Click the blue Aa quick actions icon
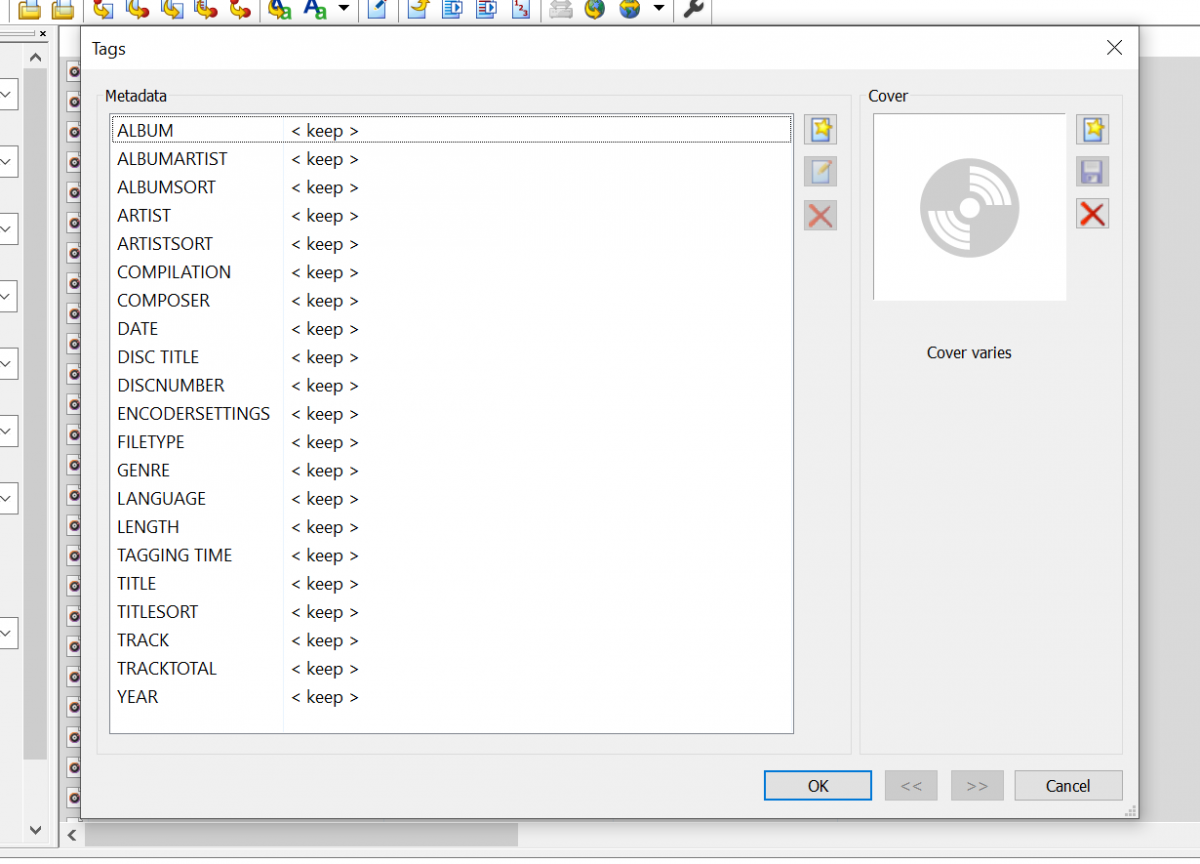1200x864 pixels. [x=315, y=10]
